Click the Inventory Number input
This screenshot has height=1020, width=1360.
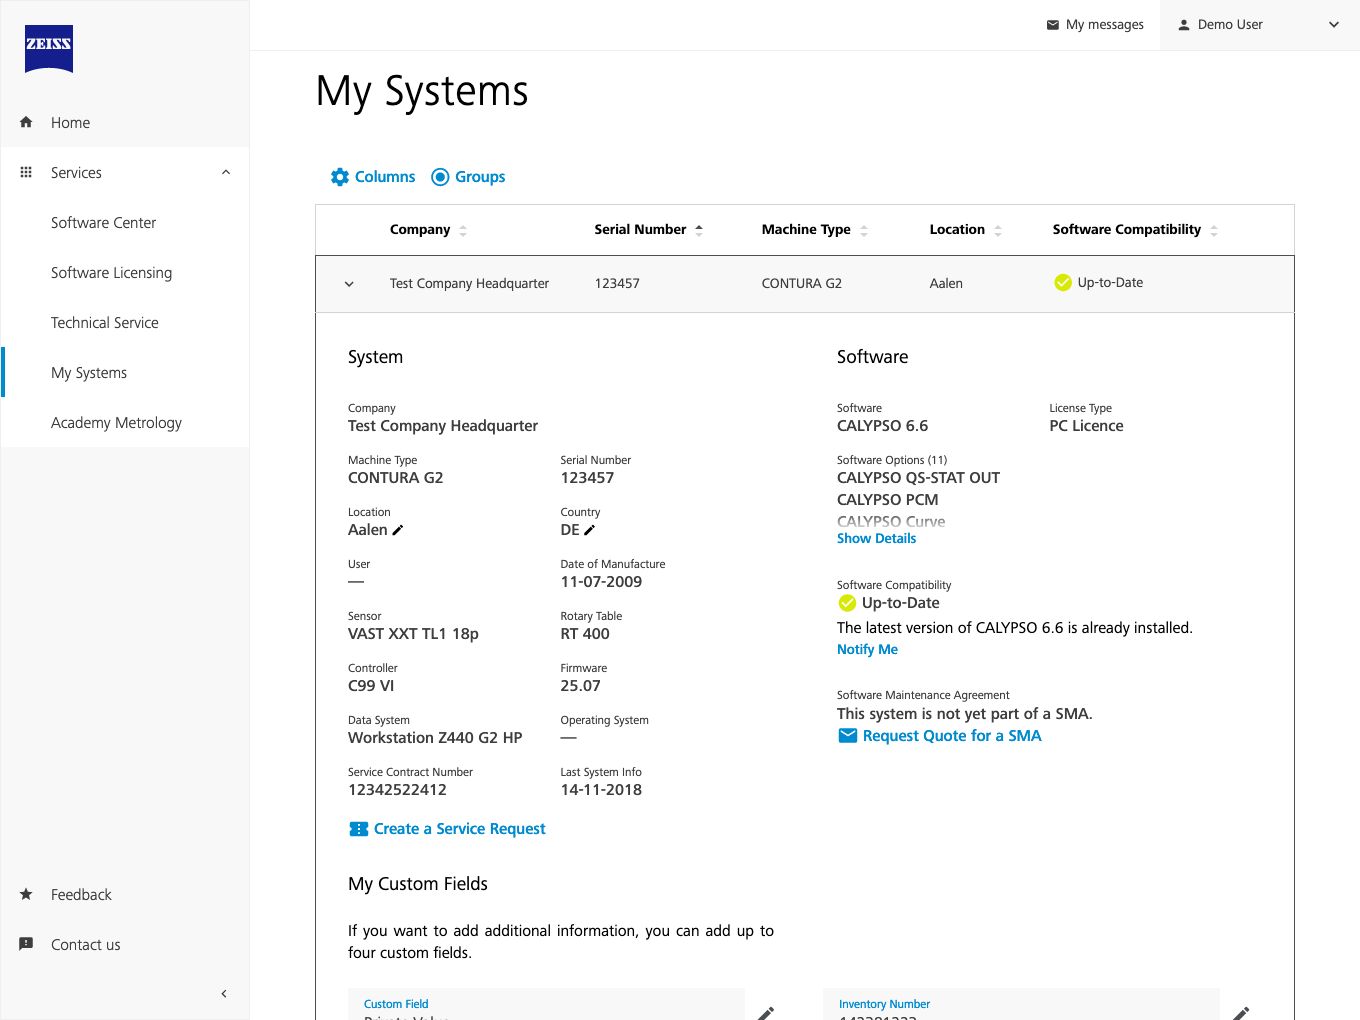[1021, 1004]
